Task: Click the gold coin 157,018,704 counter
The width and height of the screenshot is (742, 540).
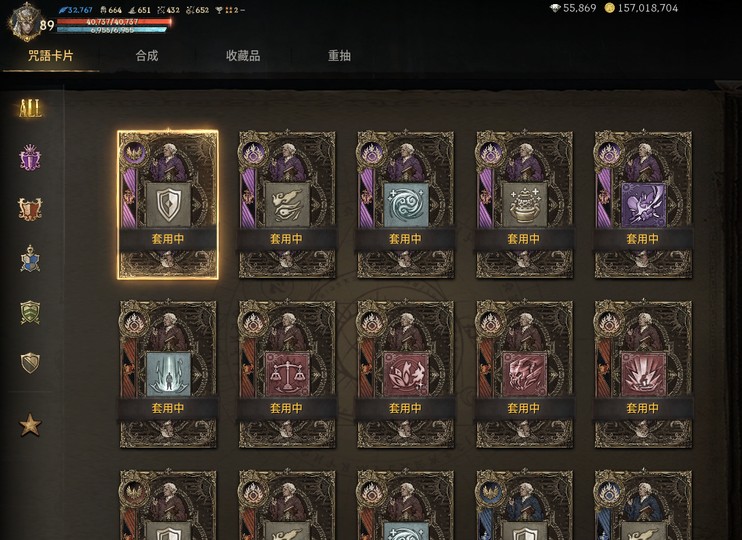Action: coord(641,8)
